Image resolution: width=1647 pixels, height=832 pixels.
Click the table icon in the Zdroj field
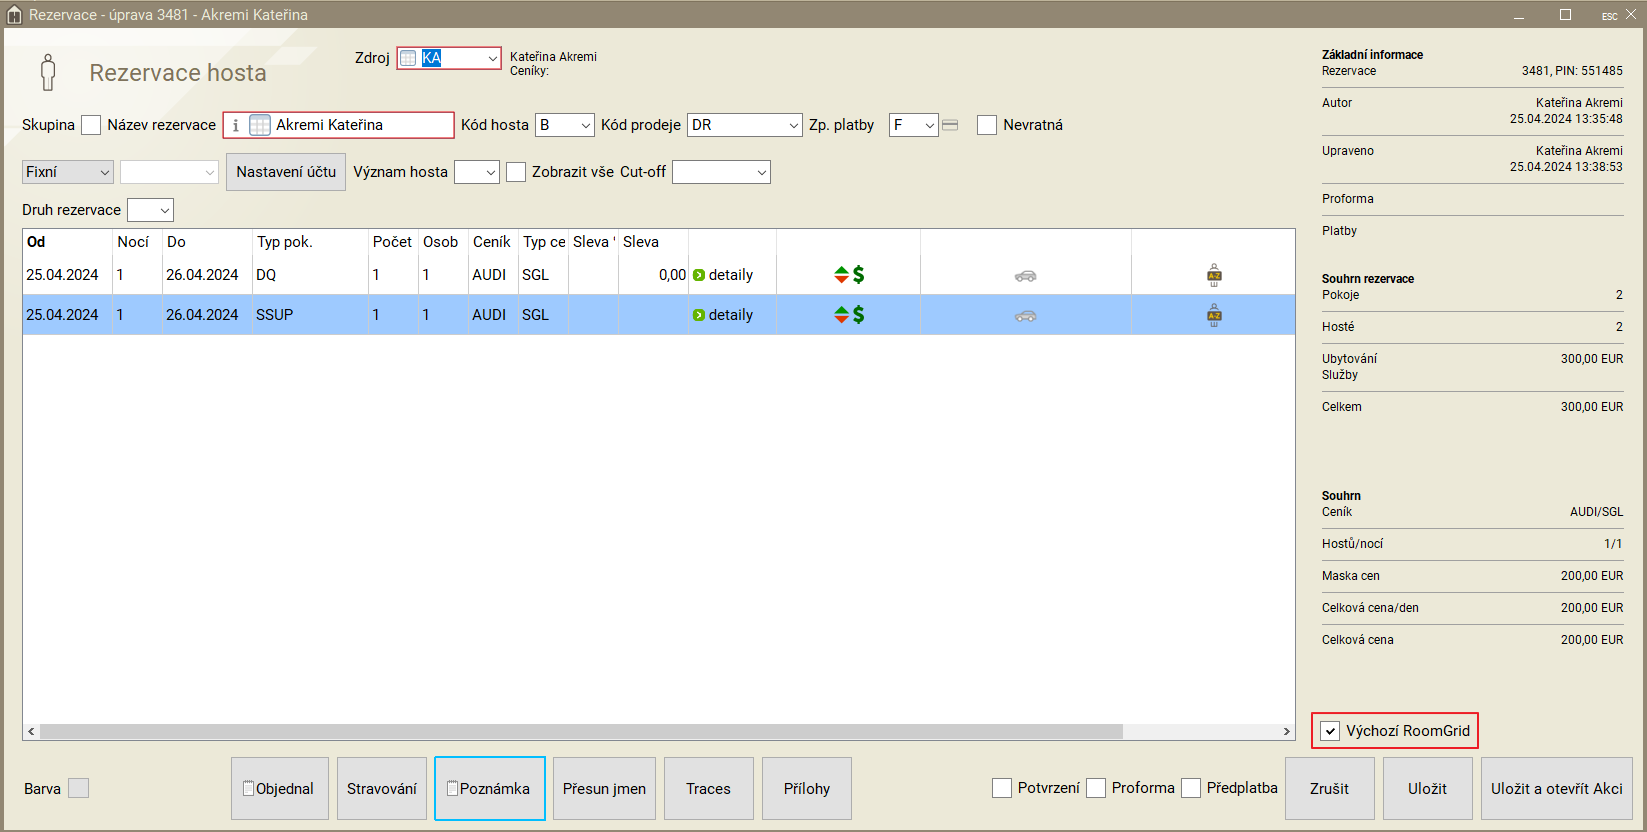(408, 58)
